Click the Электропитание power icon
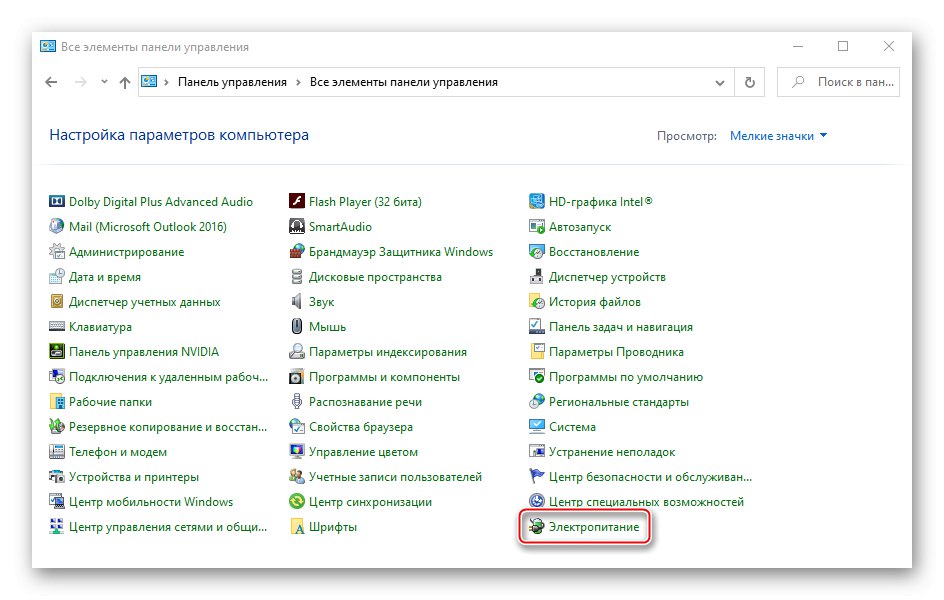Image resolution: width=944 pixels, height=600 pixels. coord(536,527)
